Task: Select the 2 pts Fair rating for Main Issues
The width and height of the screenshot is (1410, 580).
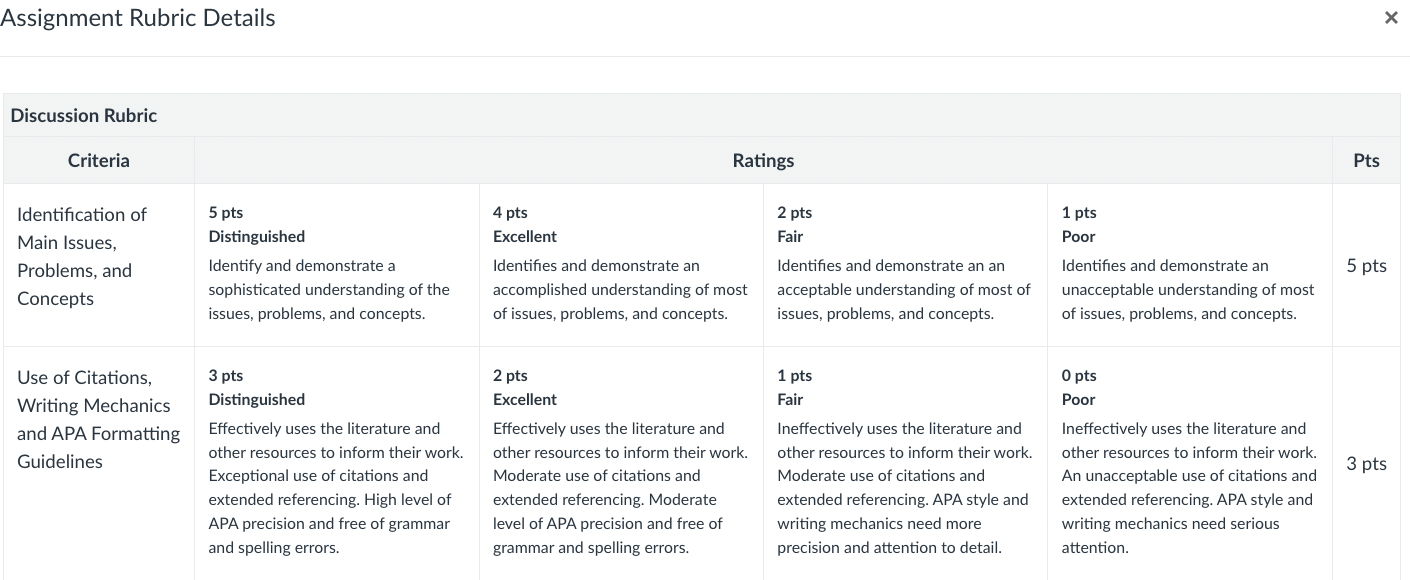Action: 905,265
